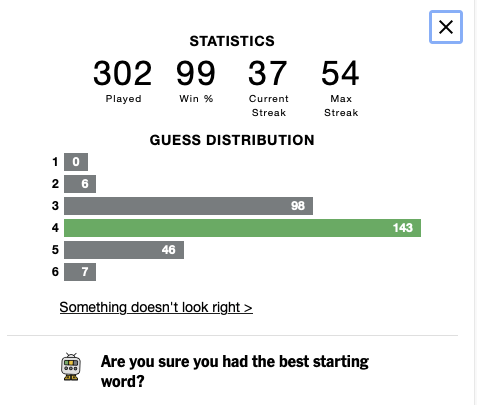This screenshot has height=405, width=477.
Task: Click the bar showing 98 for guess 3
Action: point(188,206)
